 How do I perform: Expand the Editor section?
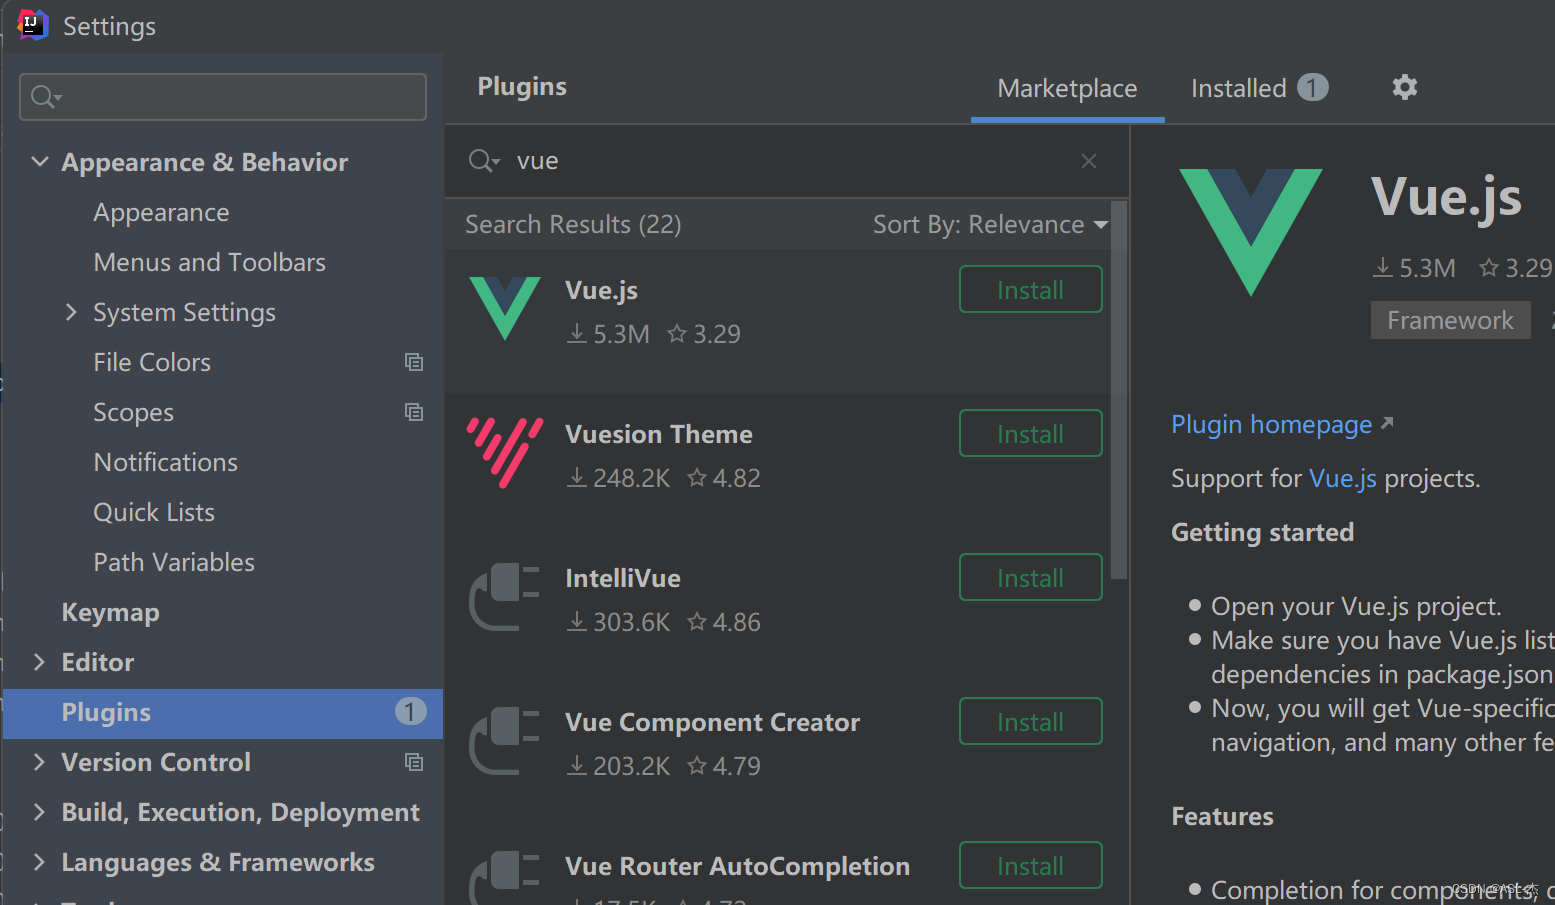click(39, 662)
